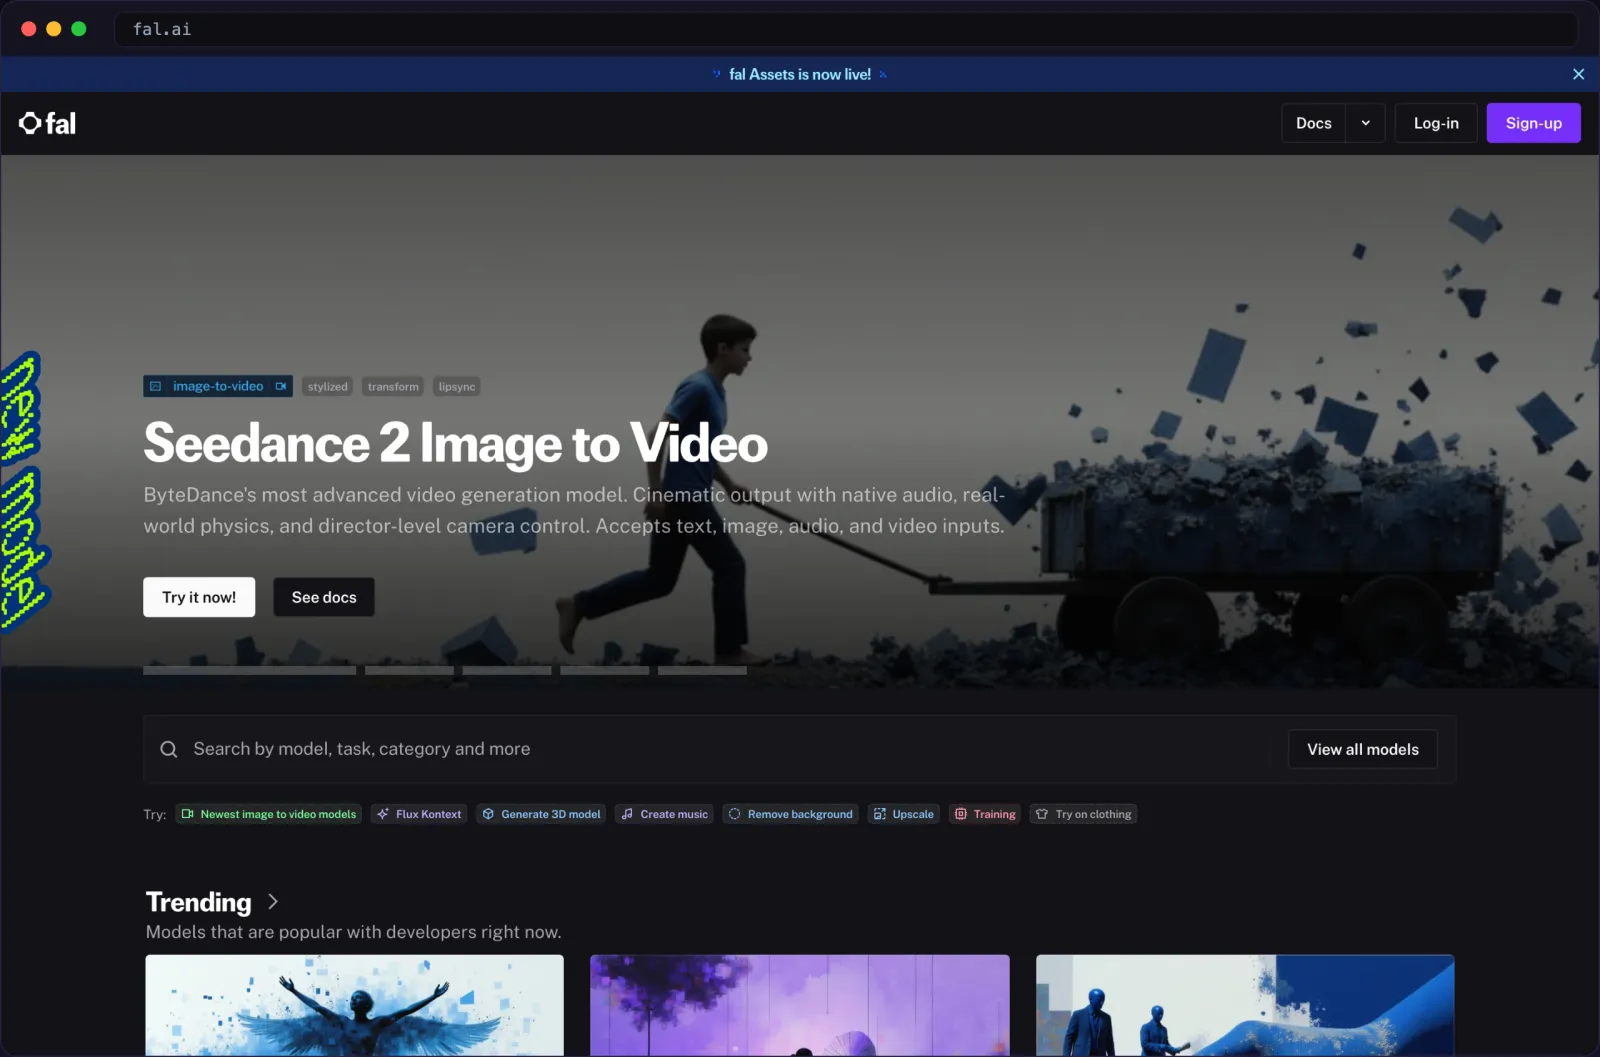Choose the Try on clothing suggestion
Image resolution: width=1600 pixels, height=1057 pixels.
click(x=1083, y=814)
